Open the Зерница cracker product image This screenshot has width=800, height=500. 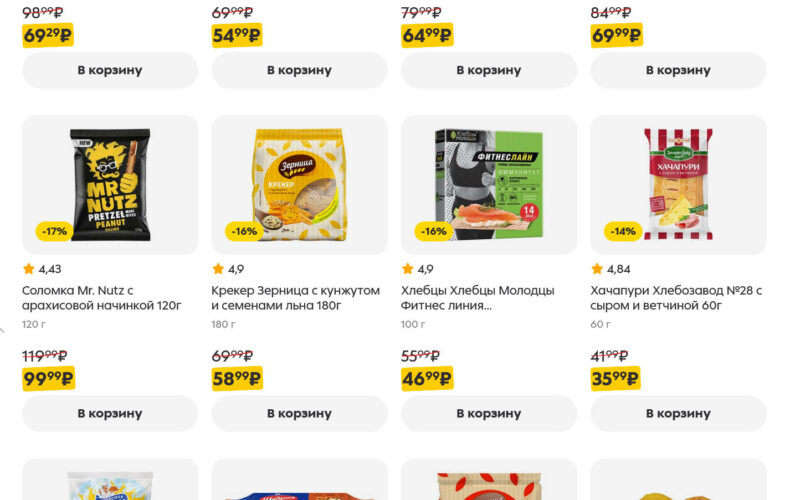coord(299,185)
